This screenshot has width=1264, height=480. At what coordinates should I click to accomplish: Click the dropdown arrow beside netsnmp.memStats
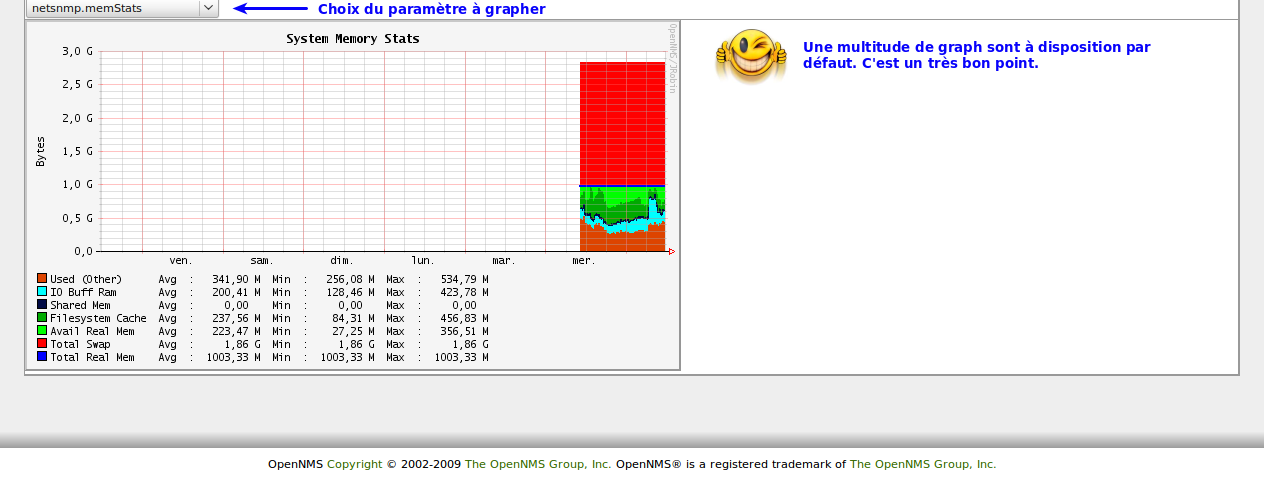tap(208, 8)
